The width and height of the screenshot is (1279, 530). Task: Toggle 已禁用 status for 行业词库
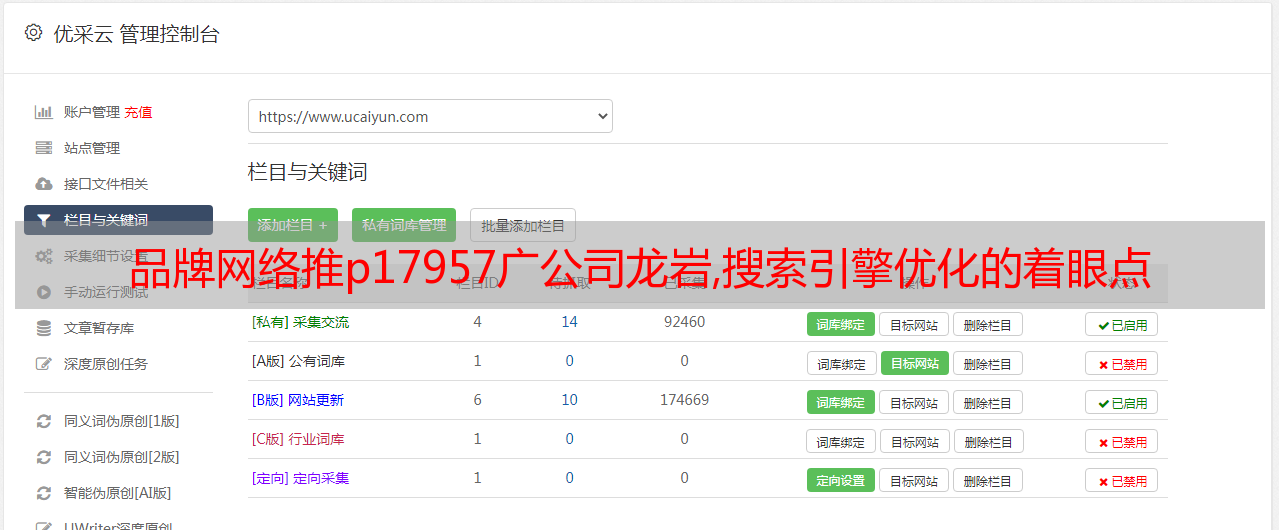coord(1122,441)
